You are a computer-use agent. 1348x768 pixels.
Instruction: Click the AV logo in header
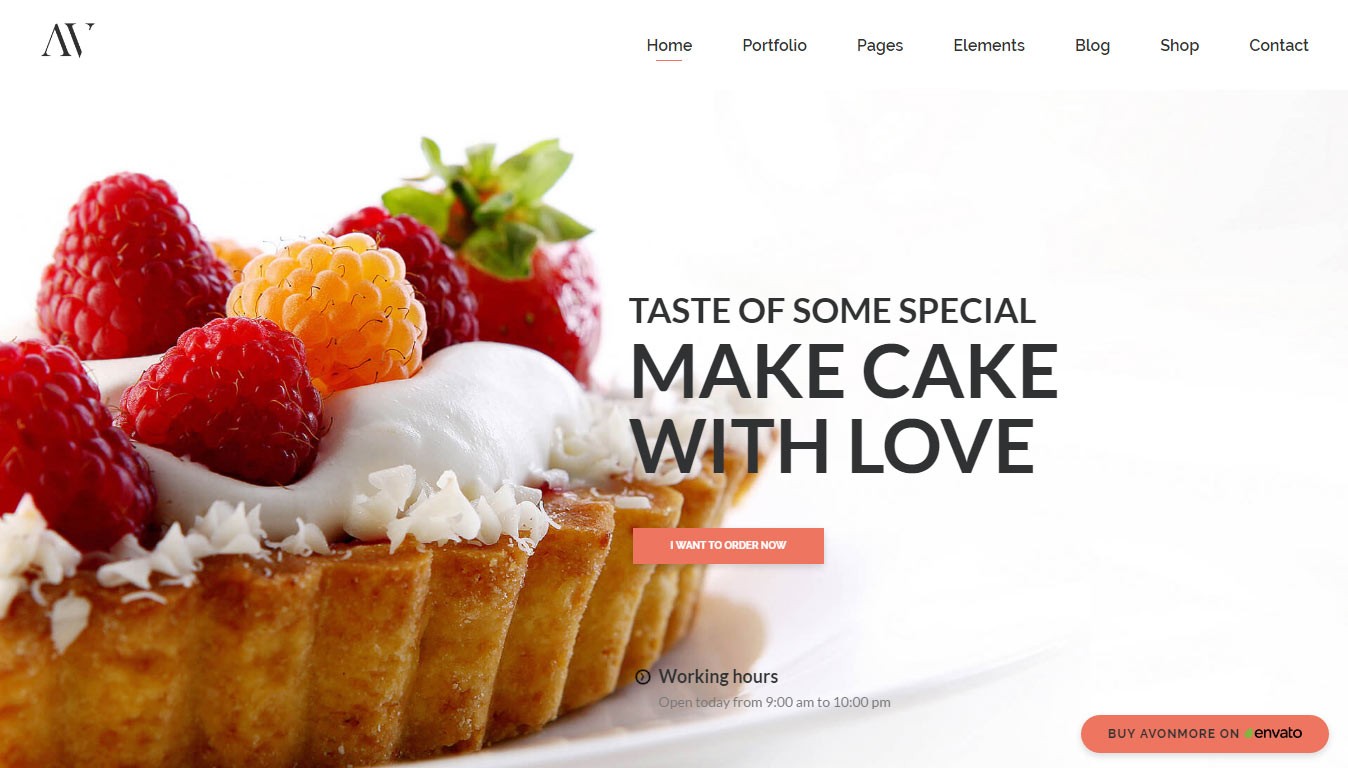[x=68, y=41]
